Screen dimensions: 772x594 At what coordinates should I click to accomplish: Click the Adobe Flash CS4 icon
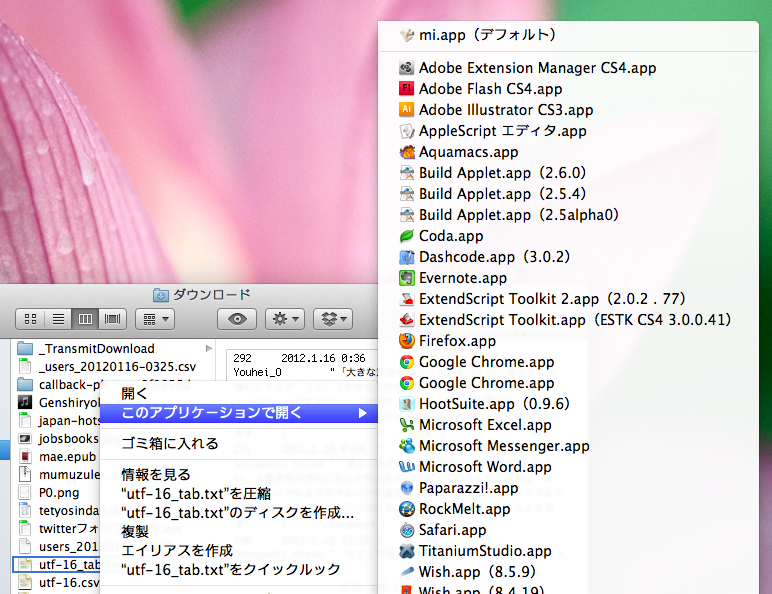pos(406,89)
